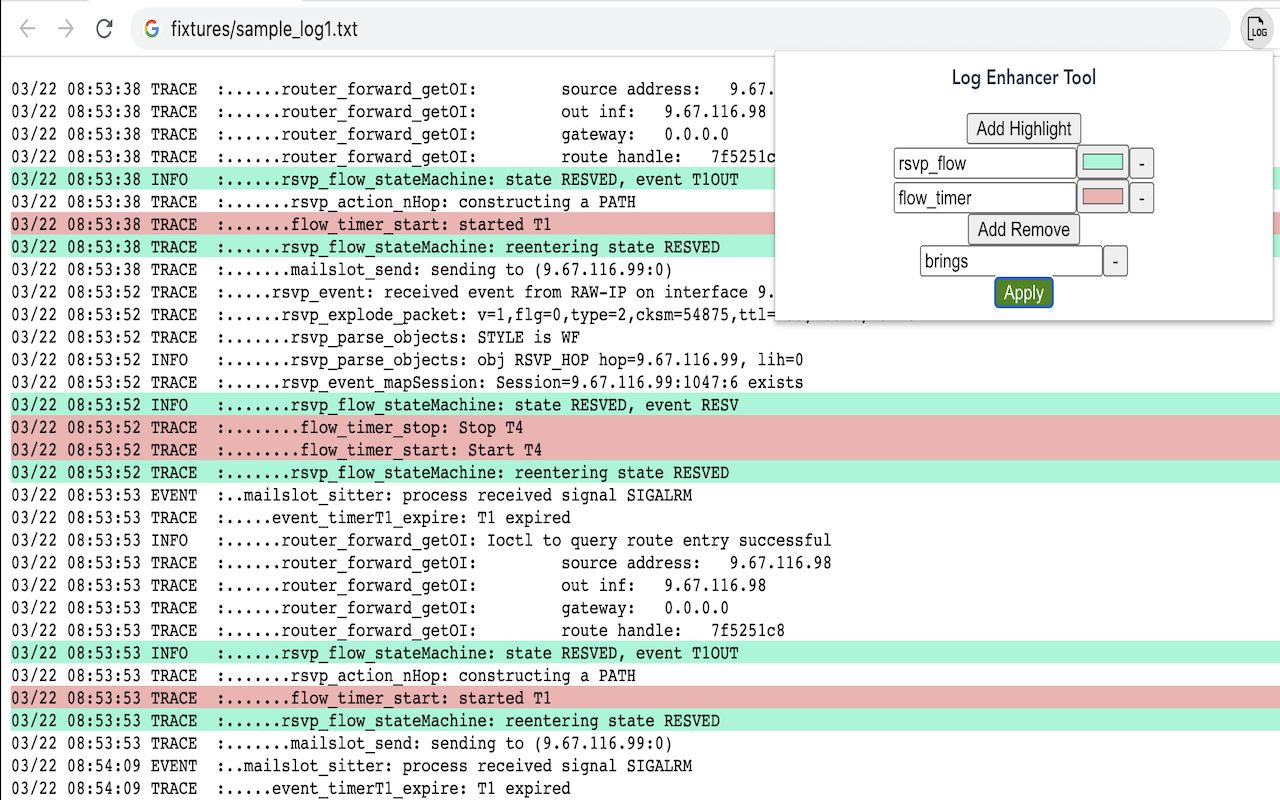Click the 'STYLE is WF' log line
Image resolution: width=1280 pixels, height=800 pixels.
[x=295, y=337]
